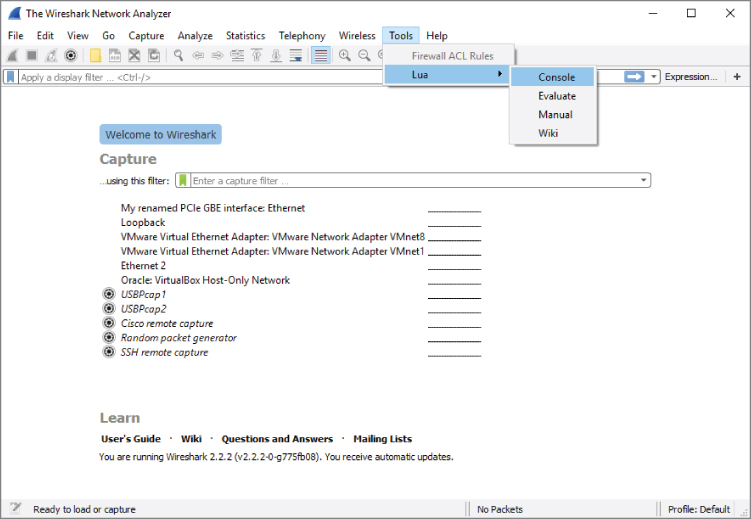Viewport: 751px width, 519px height.
Task: Open the Help menu
Action: (x=437, y=35)
